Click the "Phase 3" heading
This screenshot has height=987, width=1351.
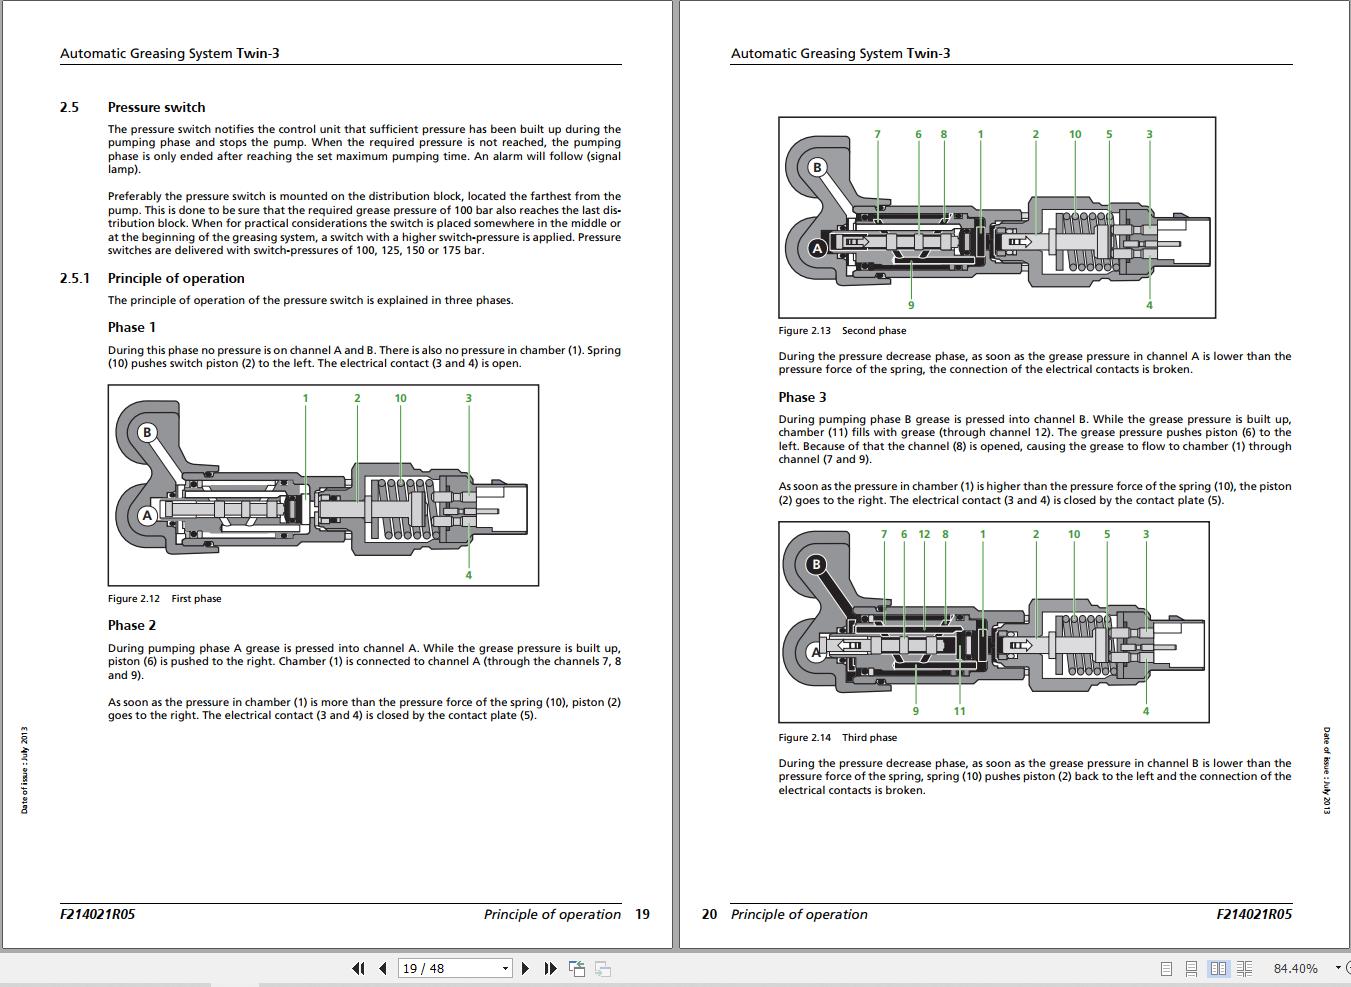coord(803,397)
